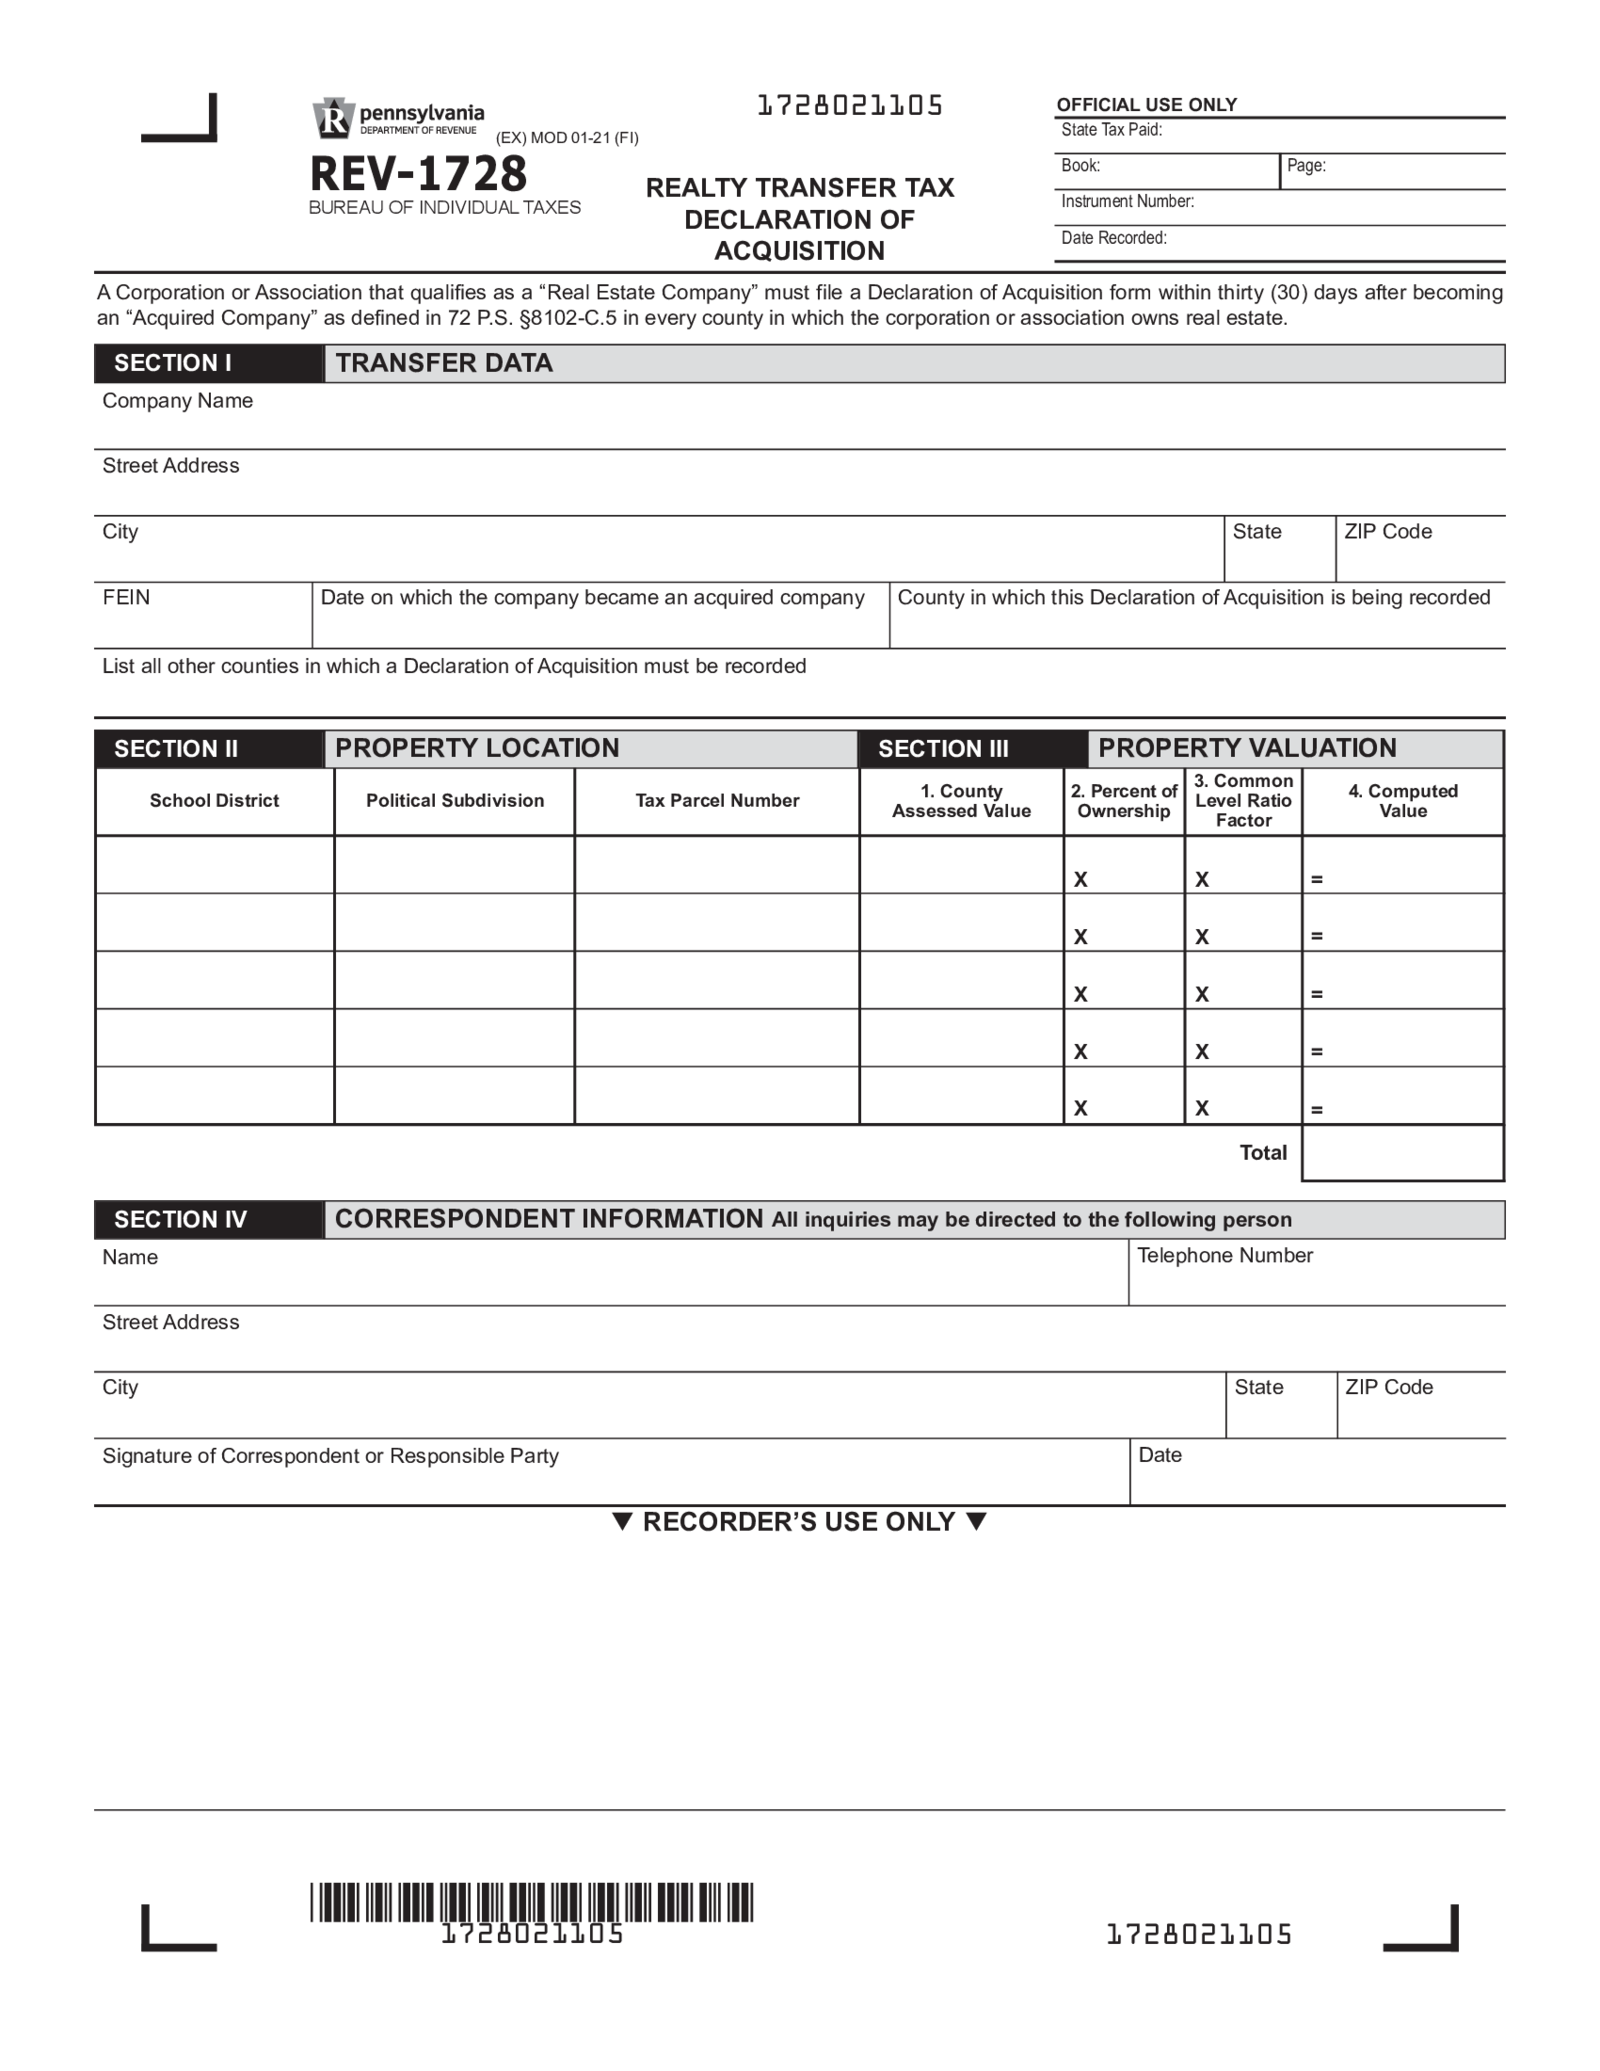Click the Book field in Official Use
This screenshot has height=2071, width=1600.
1167,171
